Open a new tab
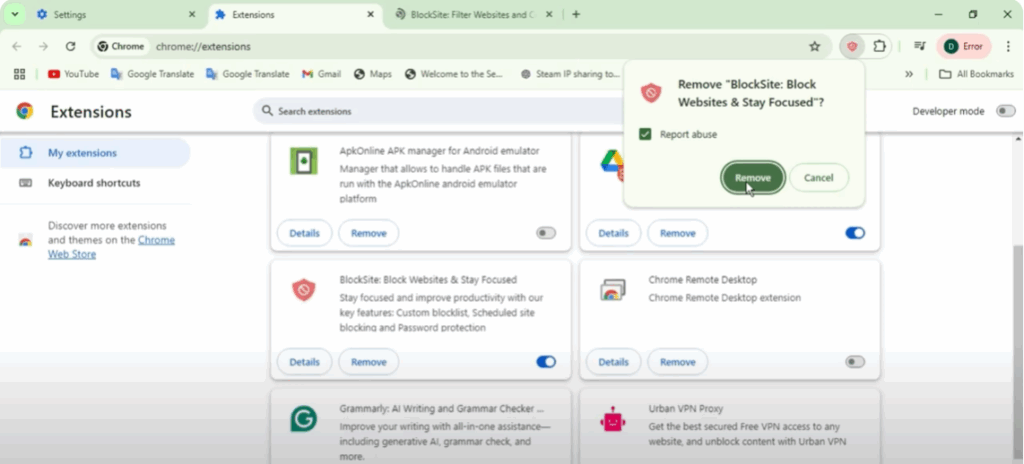This screenshot has width=1024, height=464. pyautogui.click(x=576, y=14)
